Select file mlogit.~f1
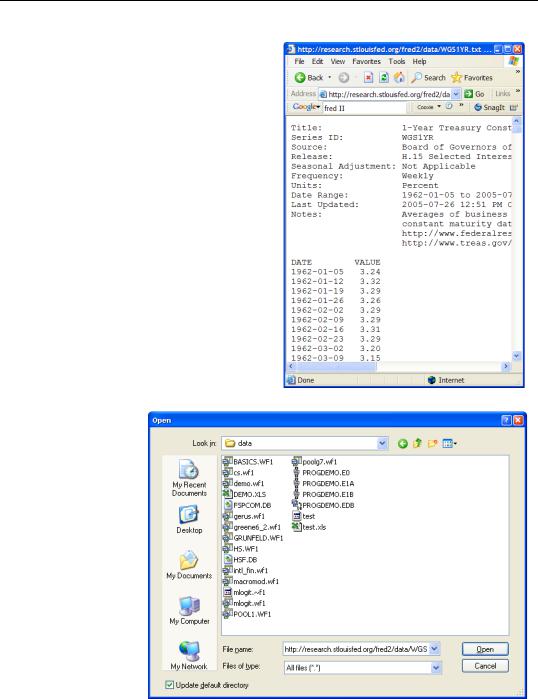Screen dimensions: 538x699 (x=244, y=592)
